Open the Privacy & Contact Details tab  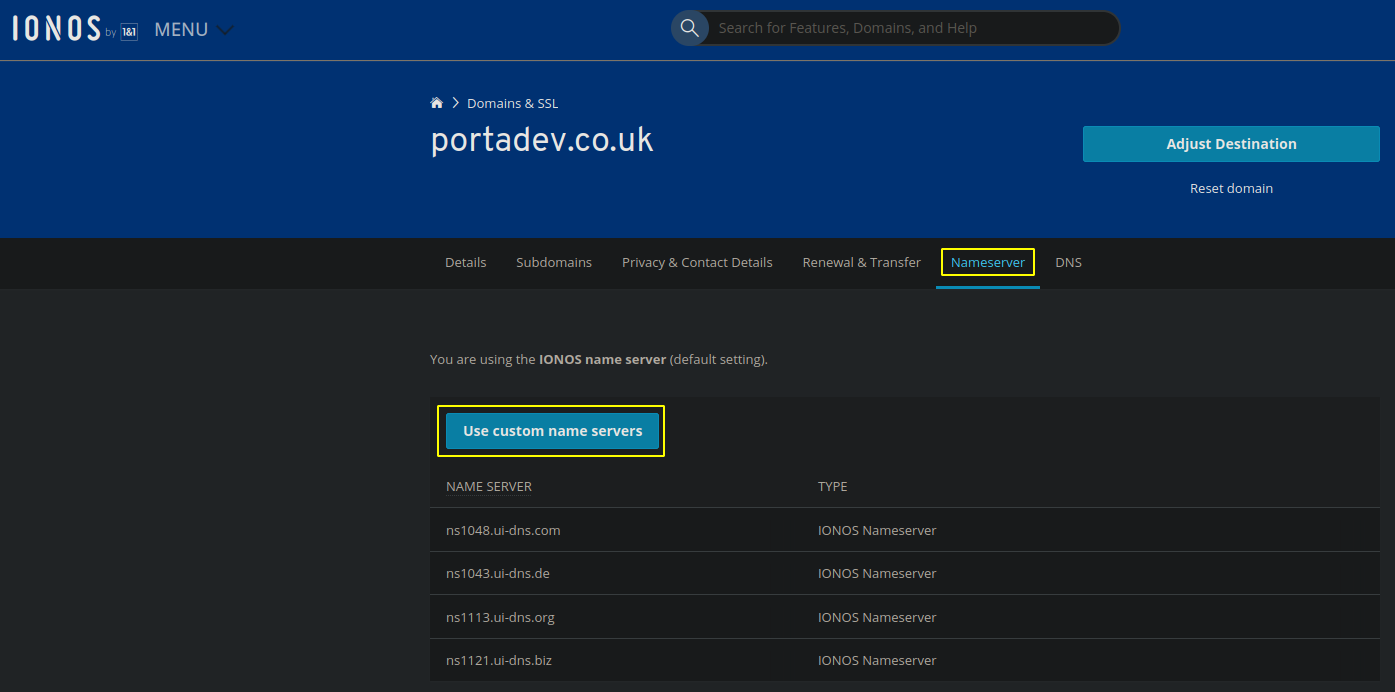pyautogui.click(x=697, y=262)
